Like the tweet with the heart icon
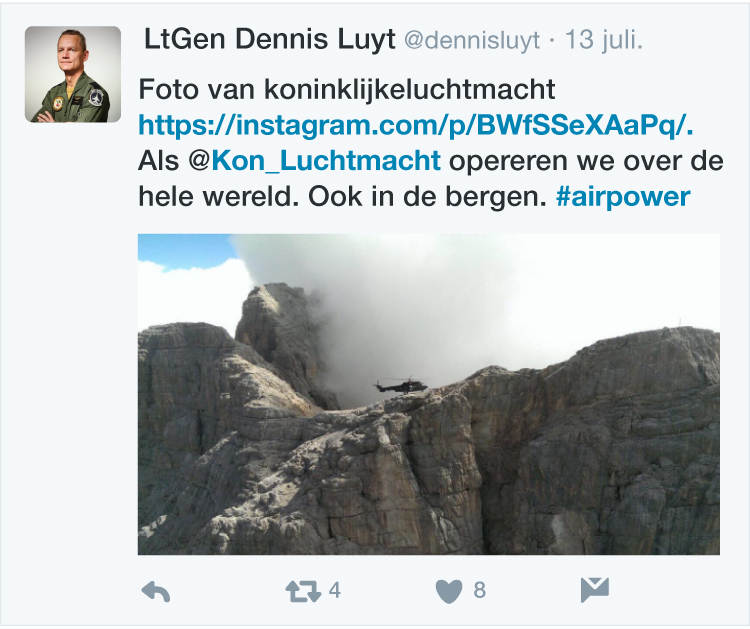Viewport: 750px width, 629px height. click(x=449, y=591)
